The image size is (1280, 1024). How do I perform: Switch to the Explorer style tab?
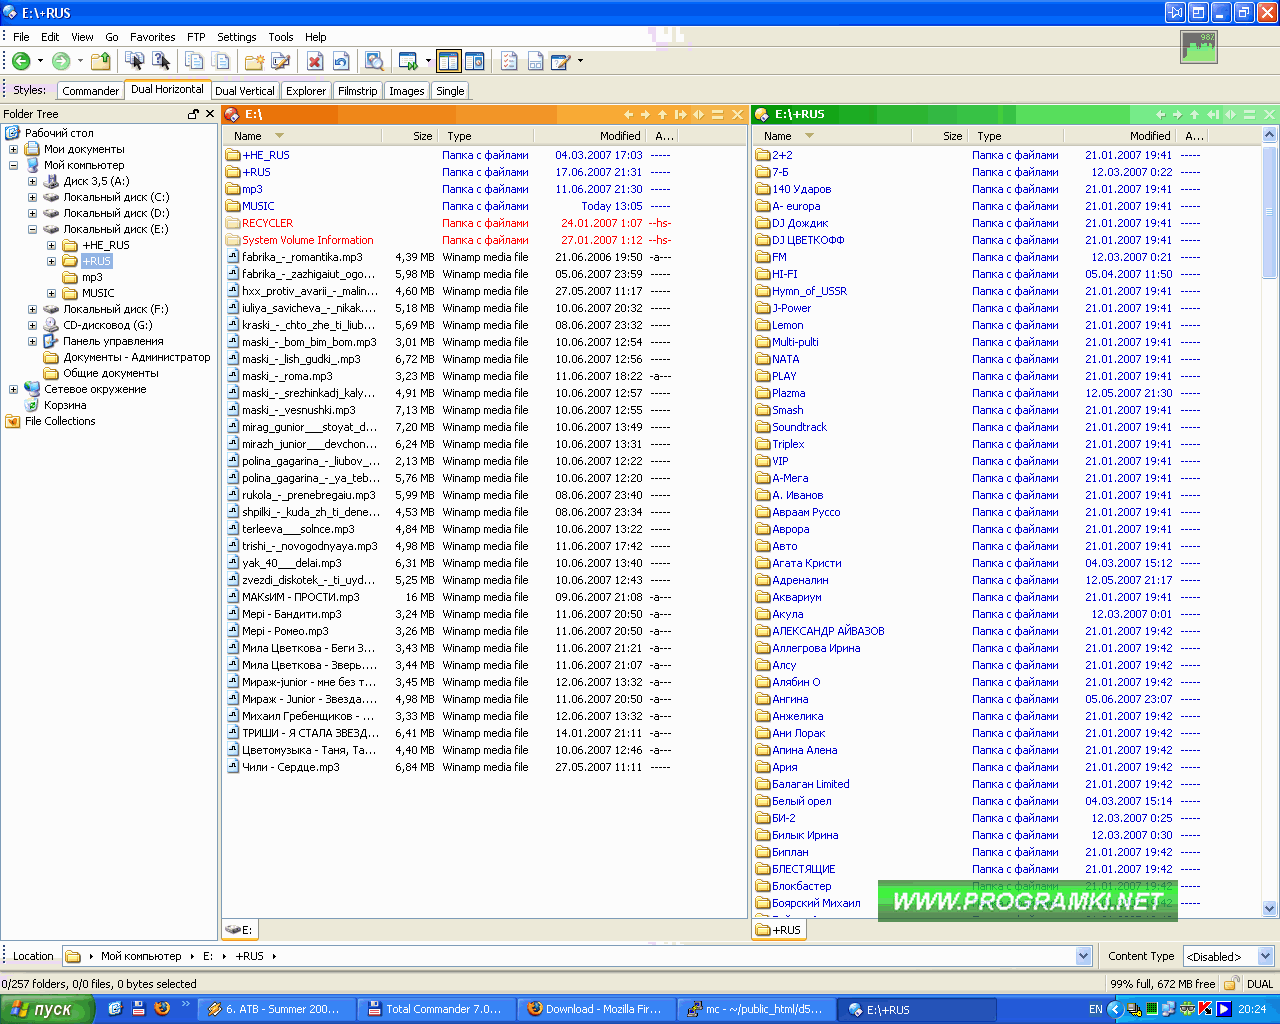coord(306,91)
